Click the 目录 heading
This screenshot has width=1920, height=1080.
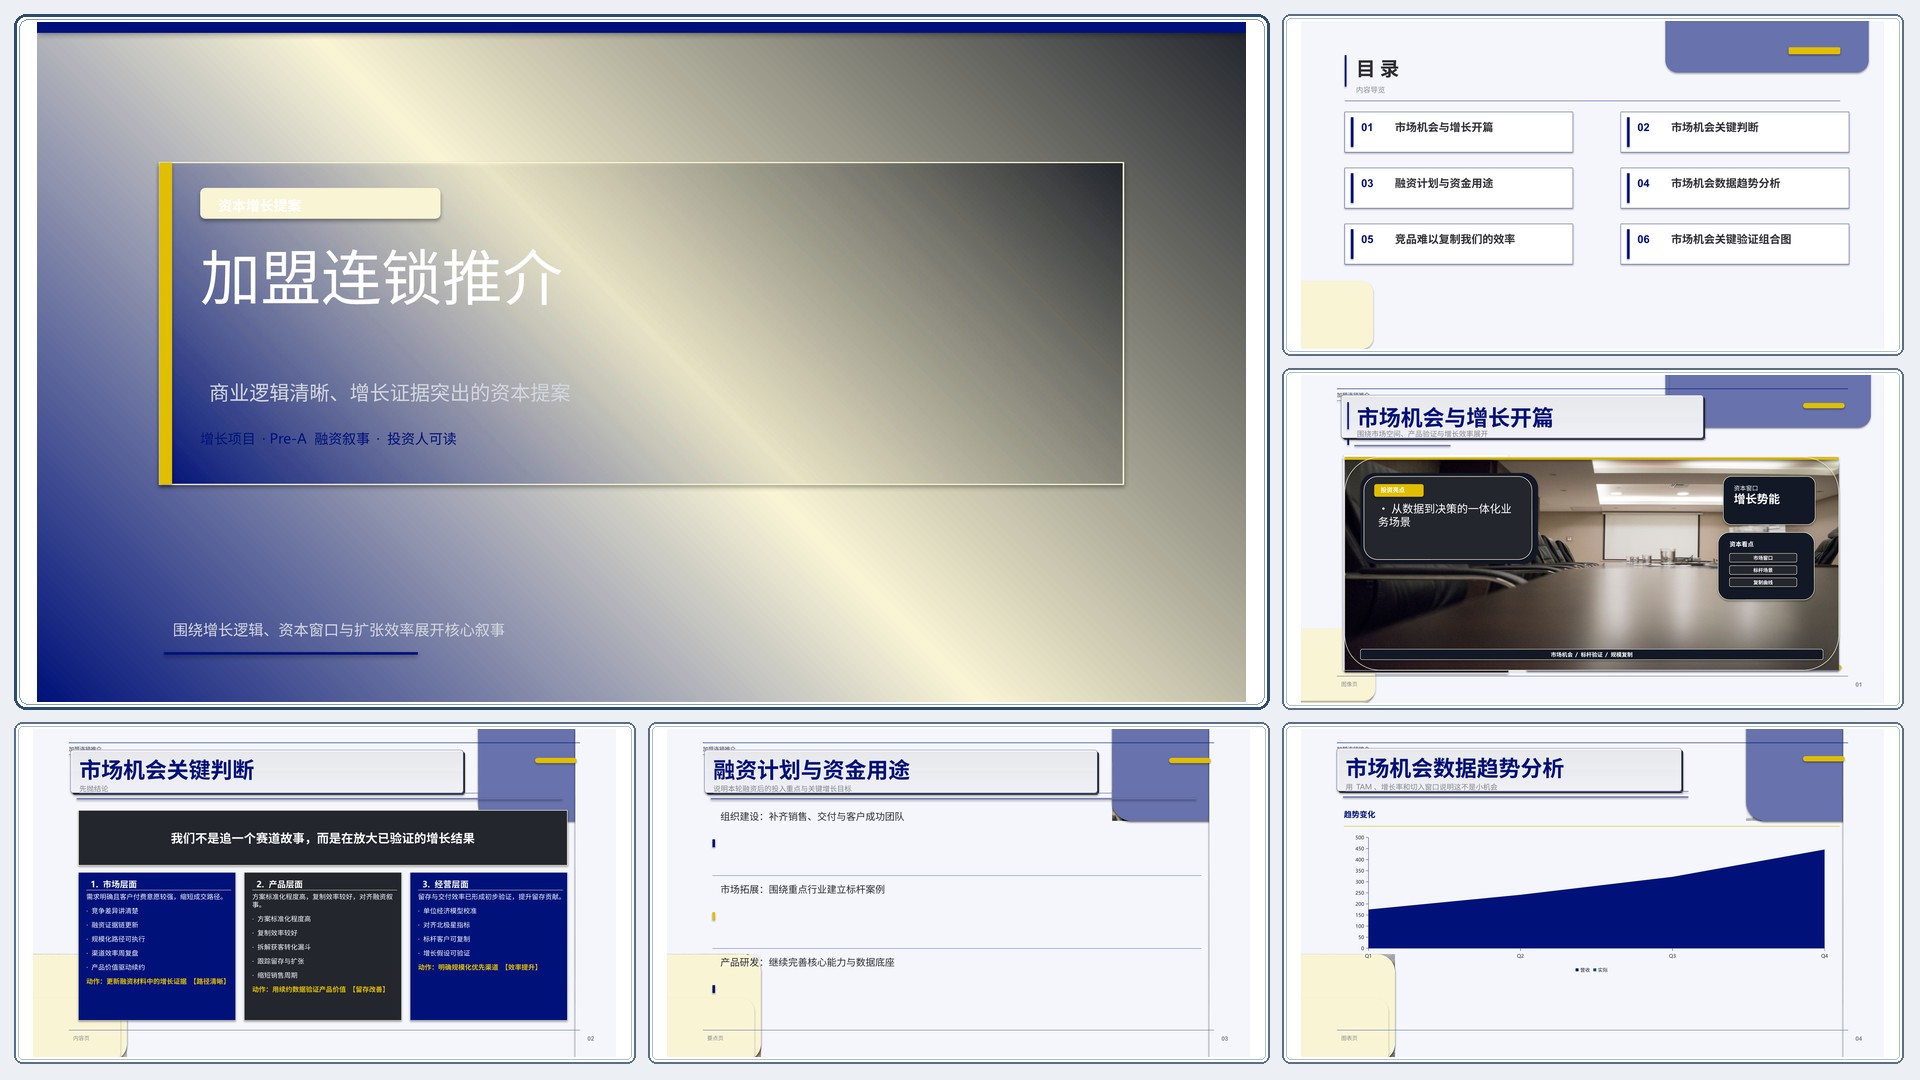pos(1377,69)
